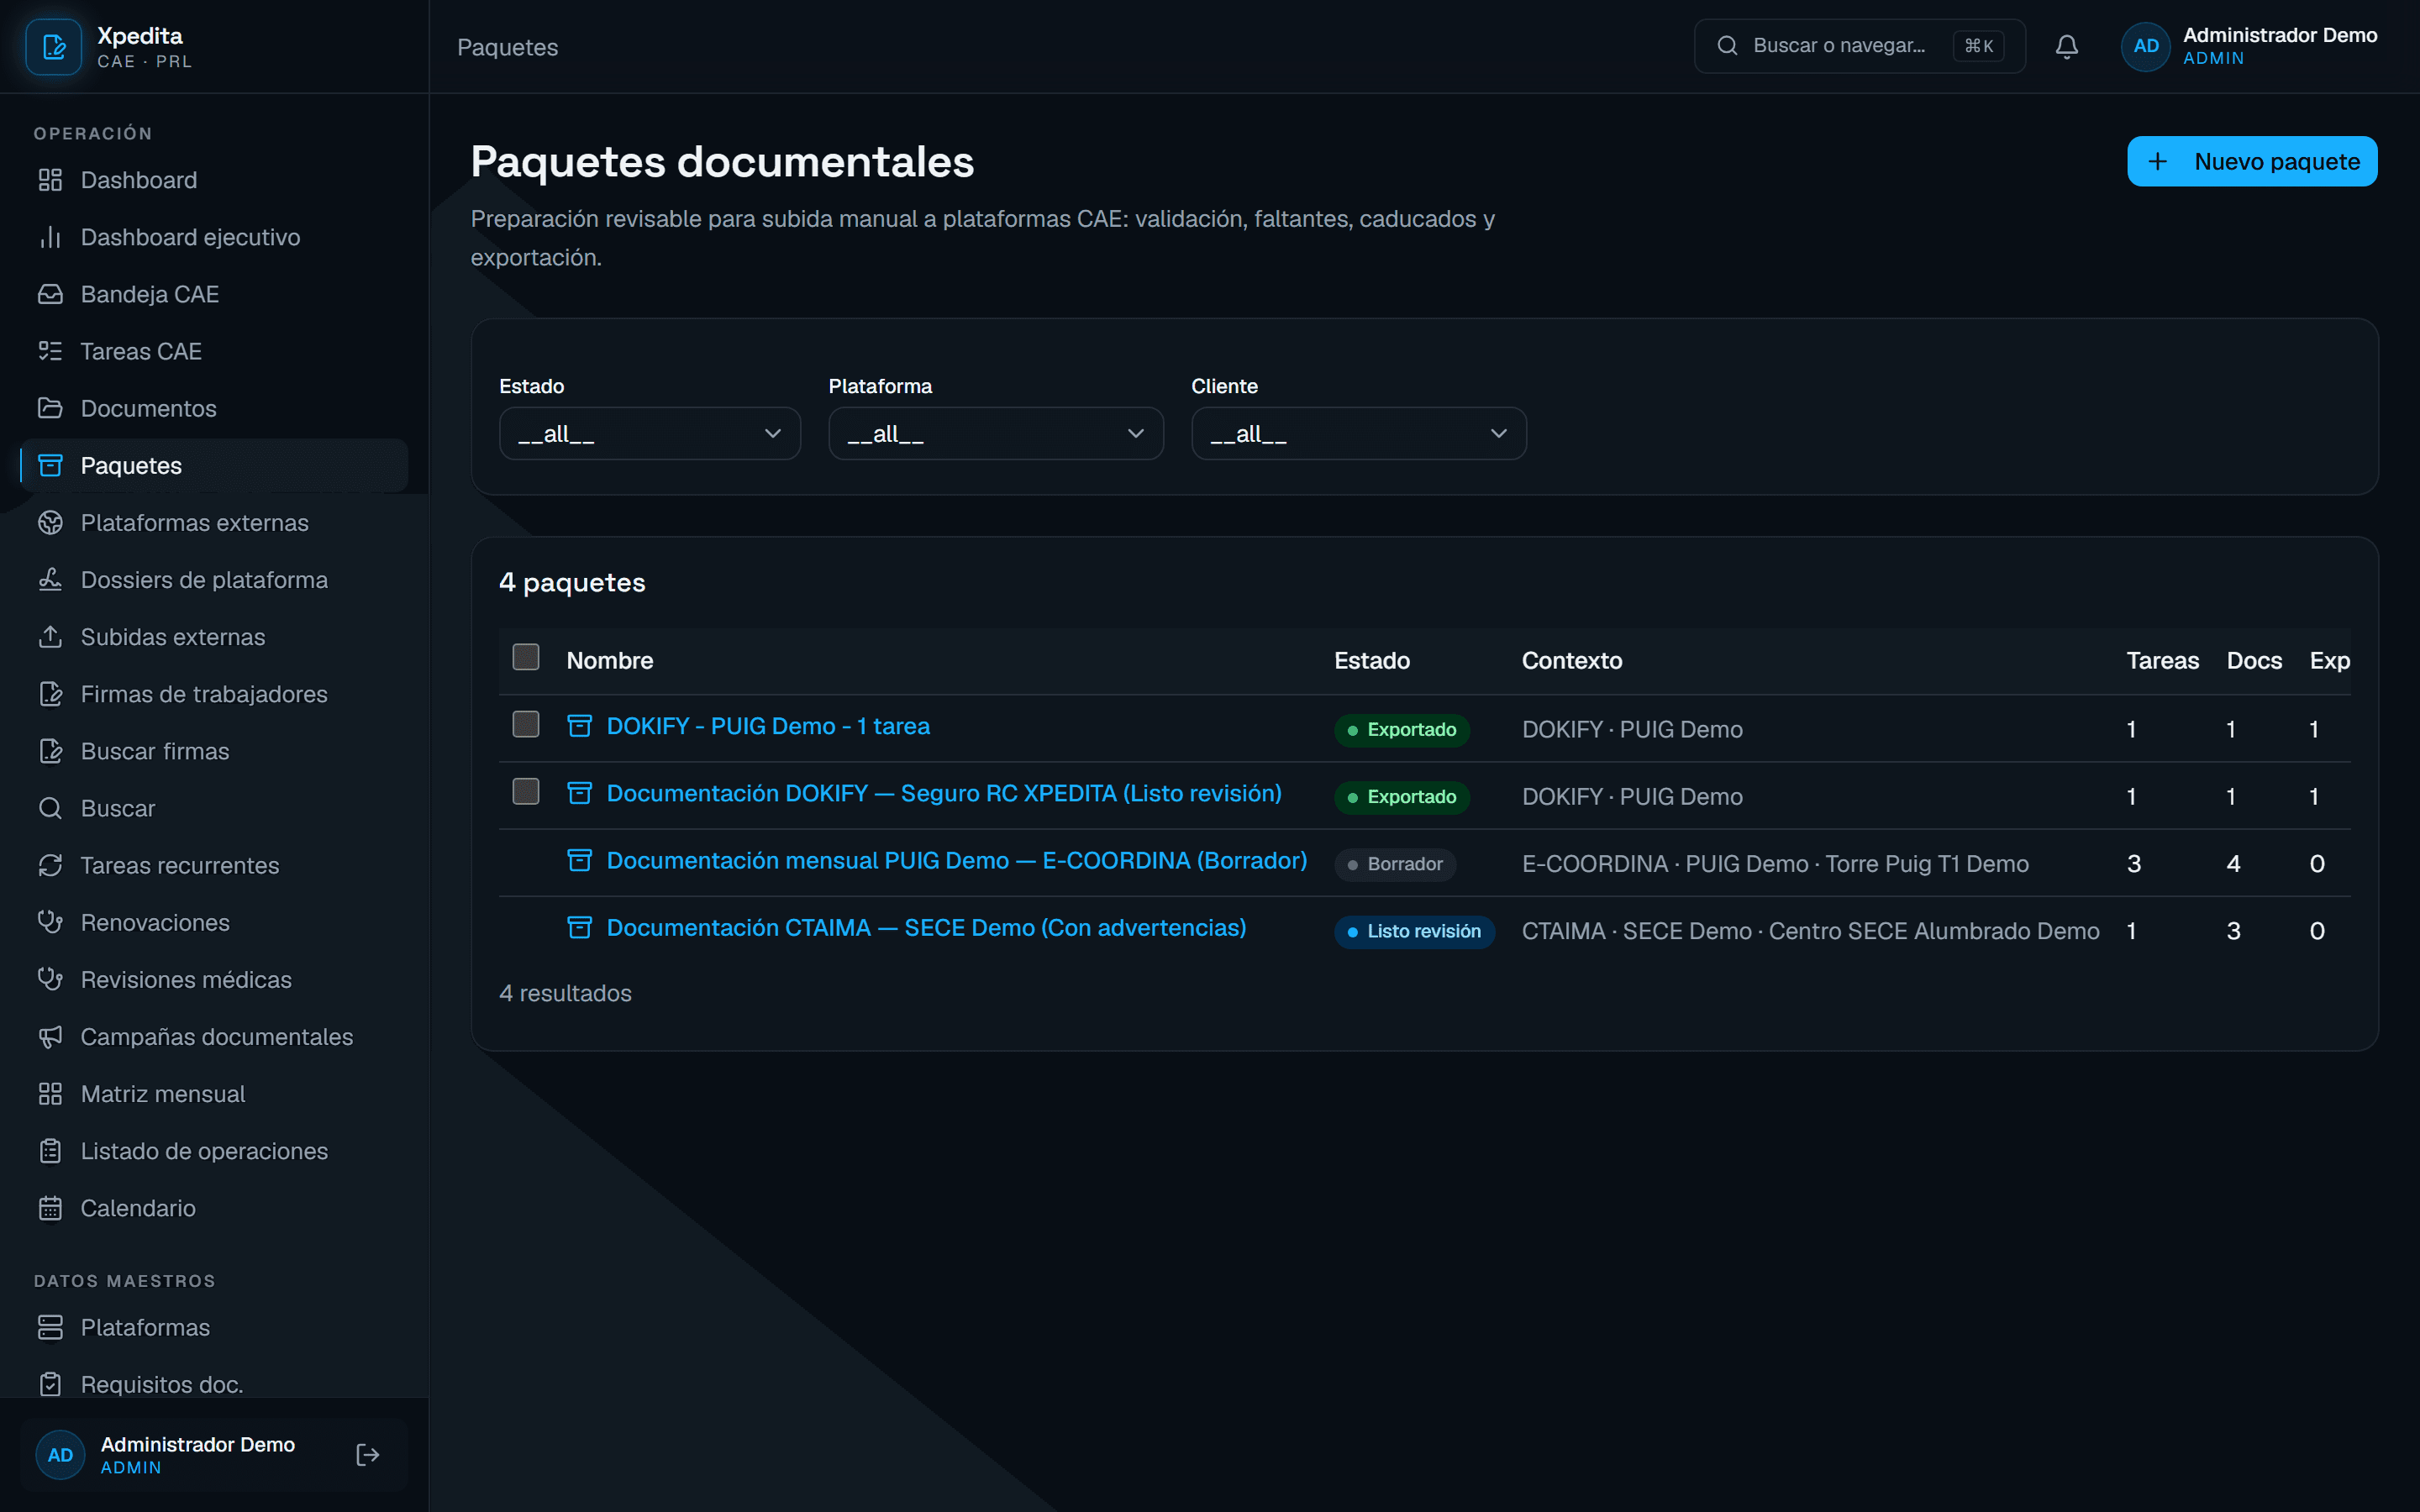Viewport: 2420px width, 1512px height.
Task: Click the Nombre column header
Action: click(610, 660)
